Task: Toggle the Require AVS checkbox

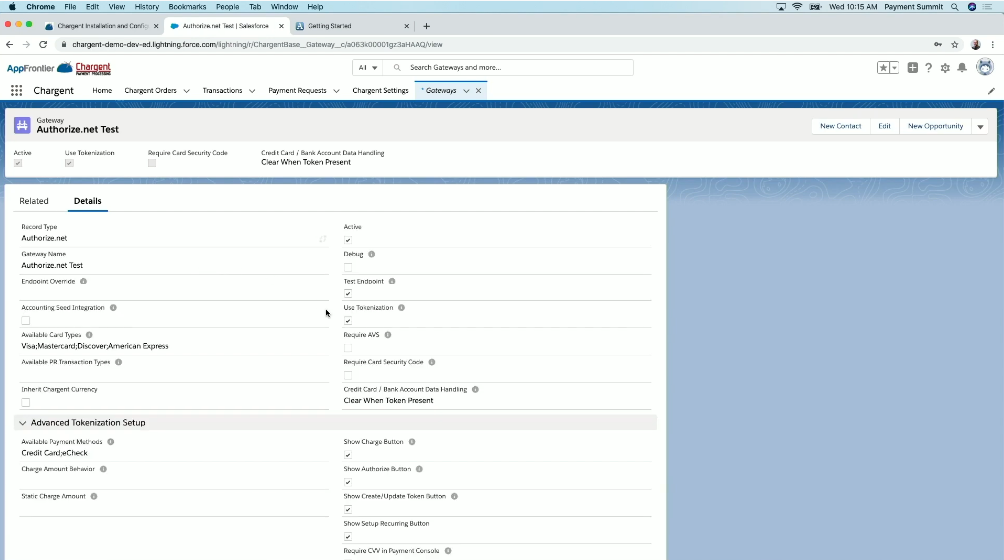Action: coord(348,348)
